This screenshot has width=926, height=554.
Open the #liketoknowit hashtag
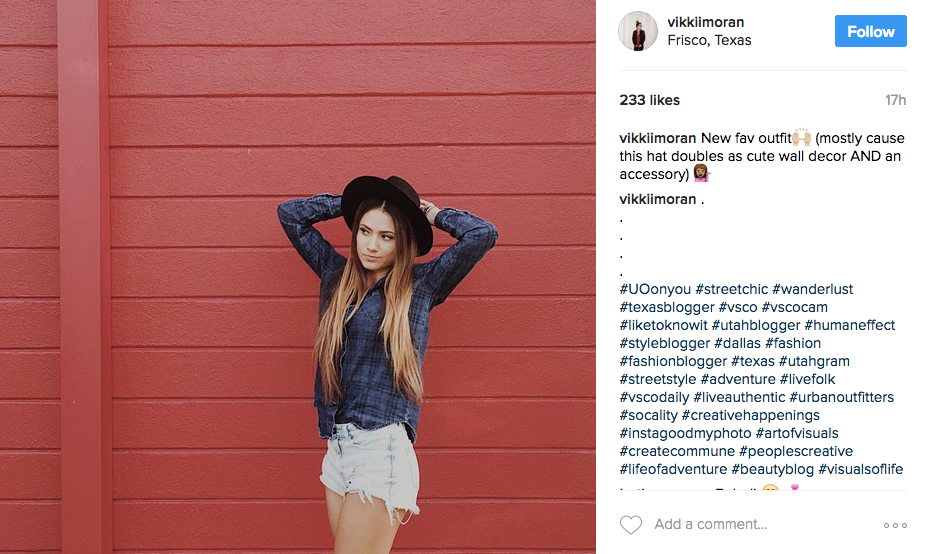663,325
